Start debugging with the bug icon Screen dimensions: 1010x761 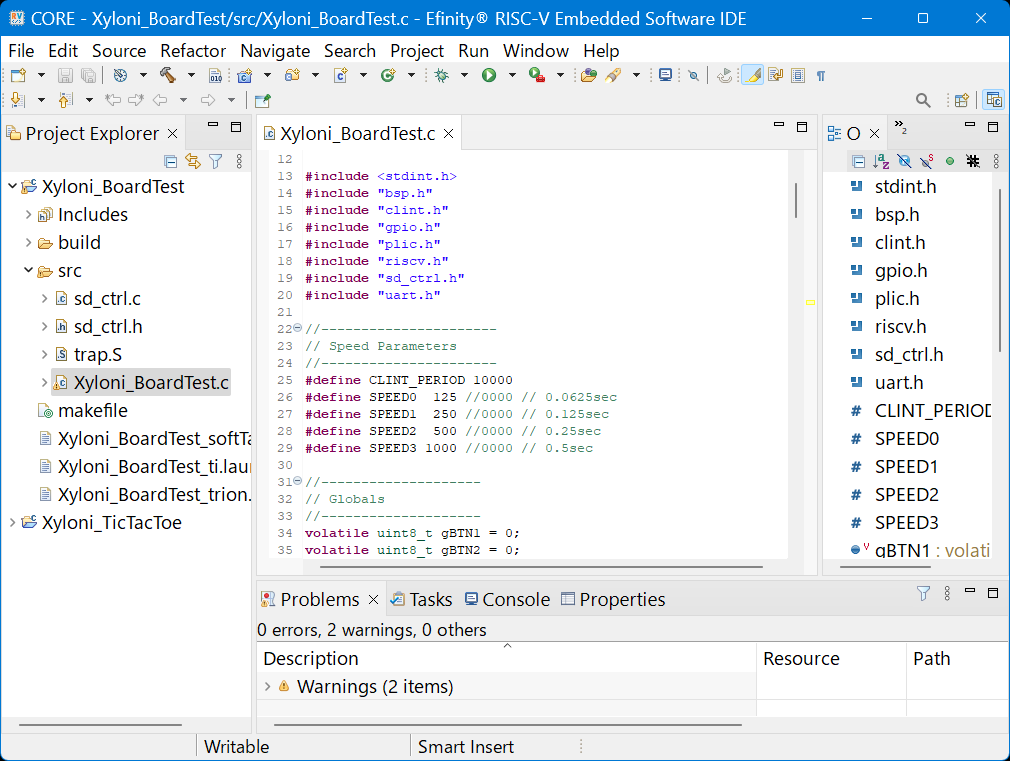(x=441, y=75)
